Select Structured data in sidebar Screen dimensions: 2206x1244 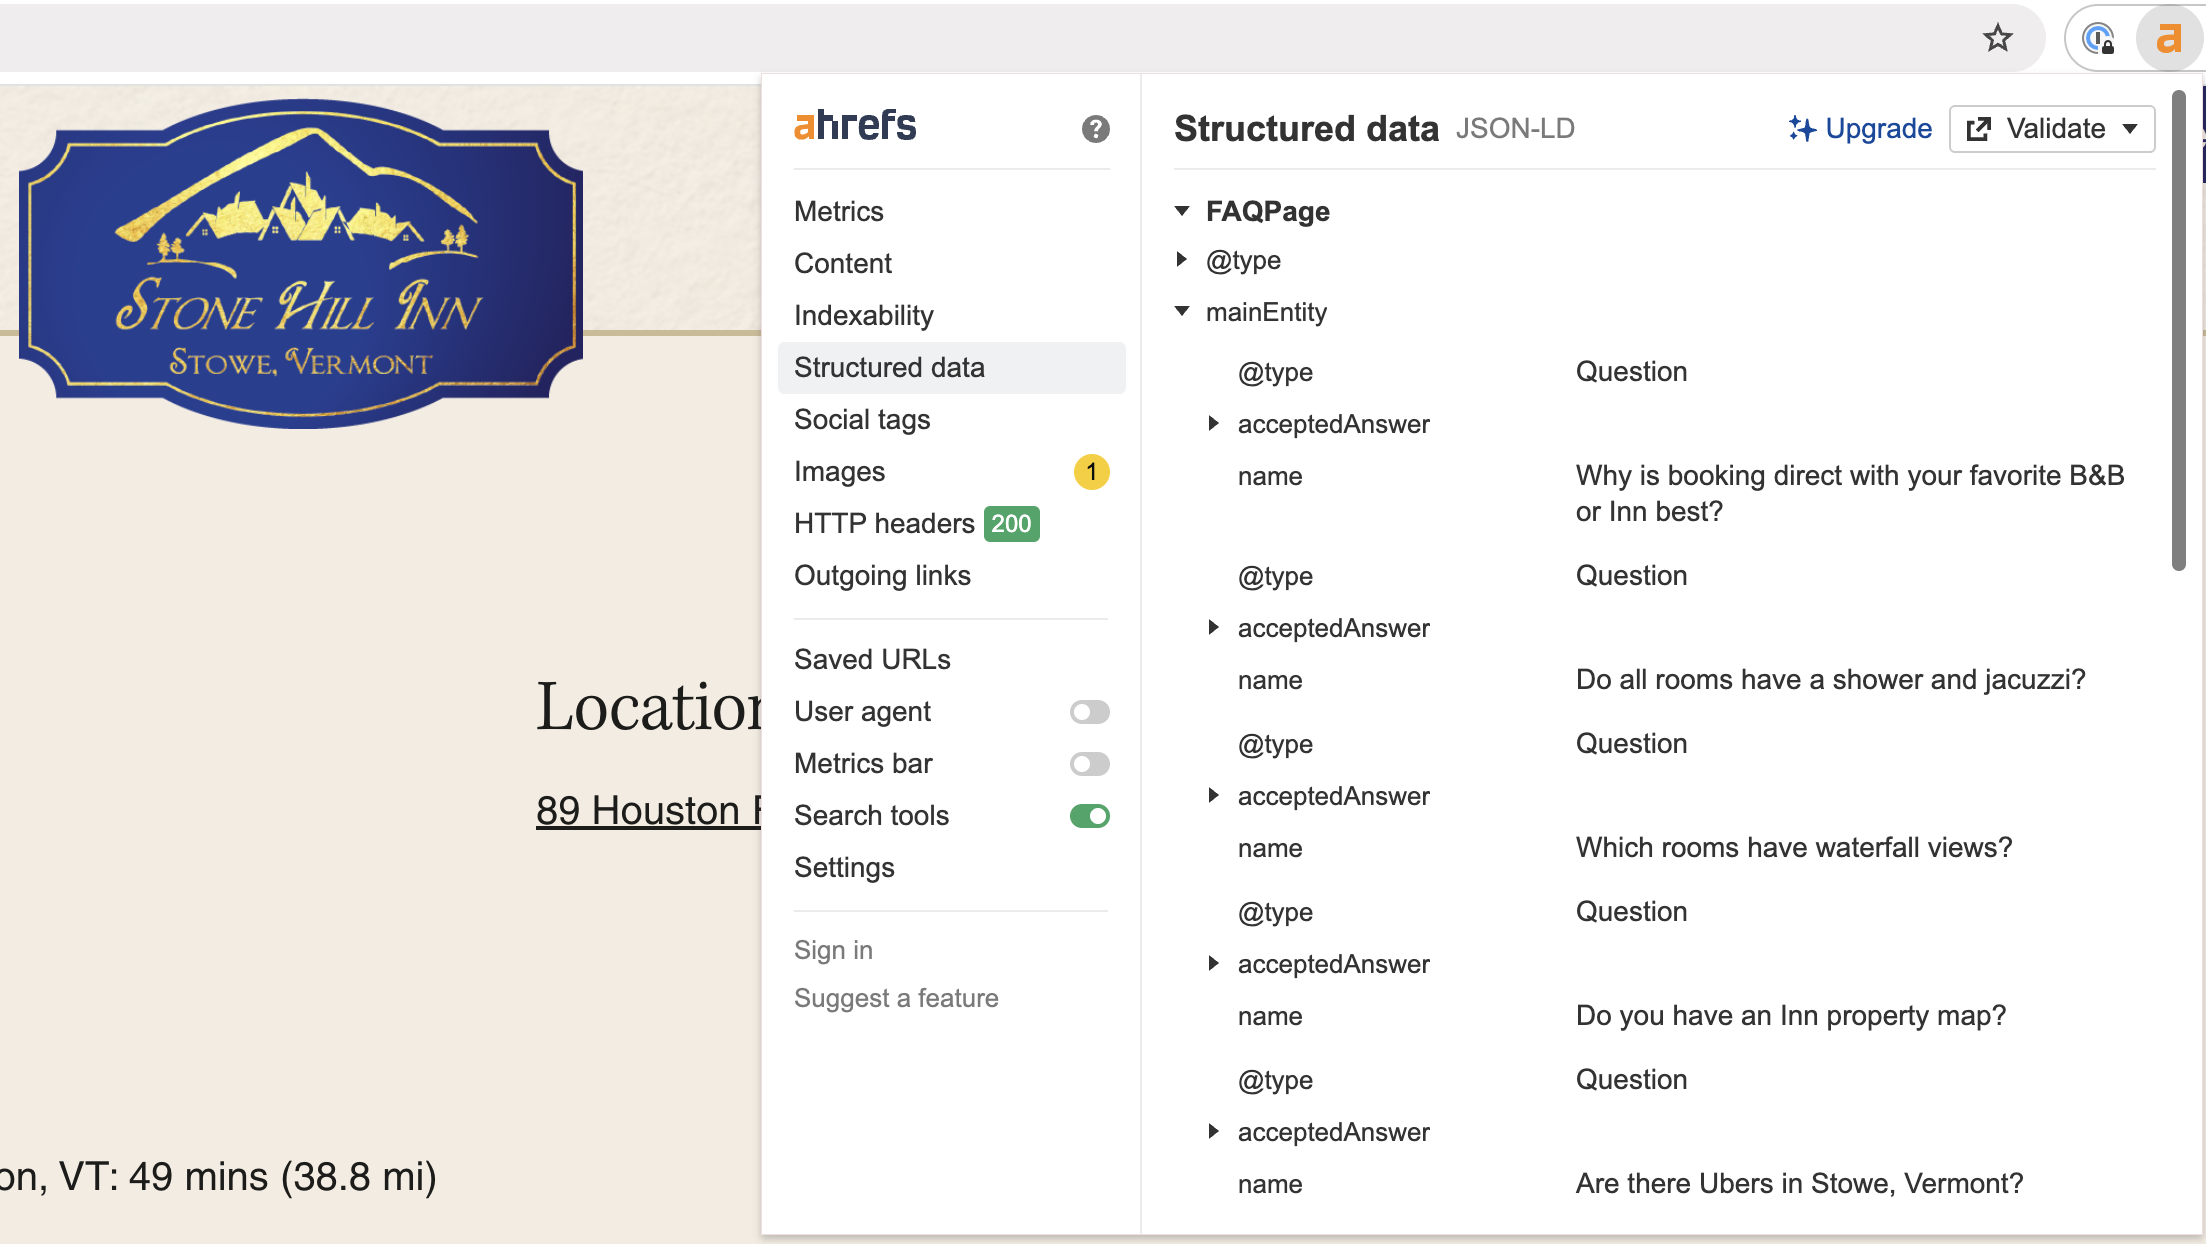point(951,367)
